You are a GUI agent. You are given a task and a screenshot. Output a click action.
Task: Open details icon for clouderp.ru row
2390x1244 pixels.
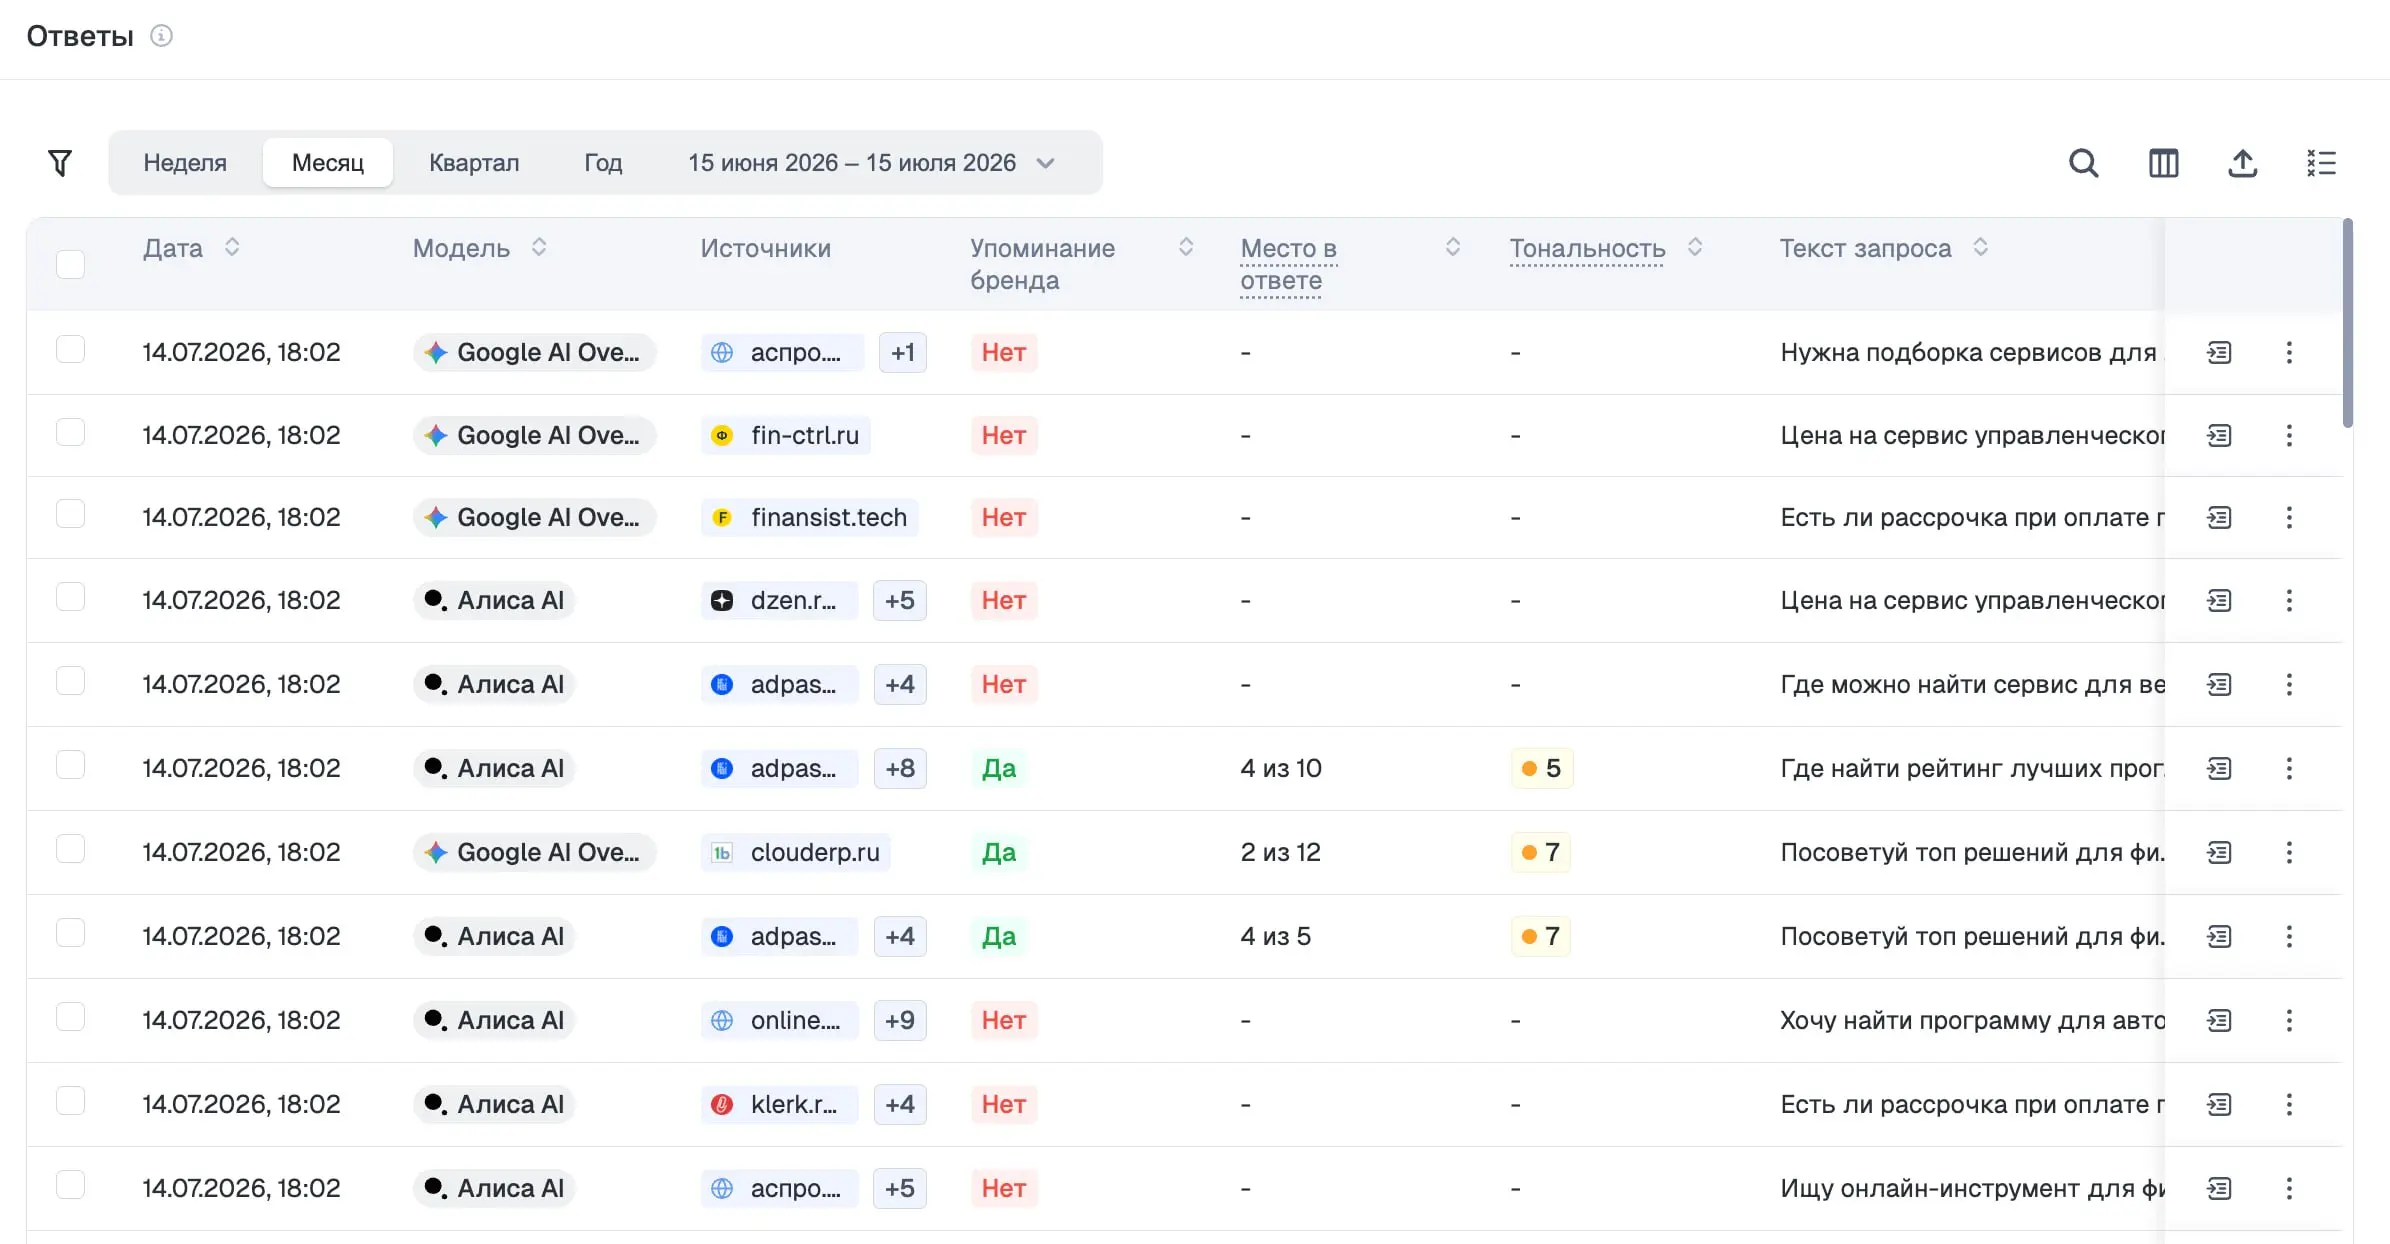[x=2219, y=852]
